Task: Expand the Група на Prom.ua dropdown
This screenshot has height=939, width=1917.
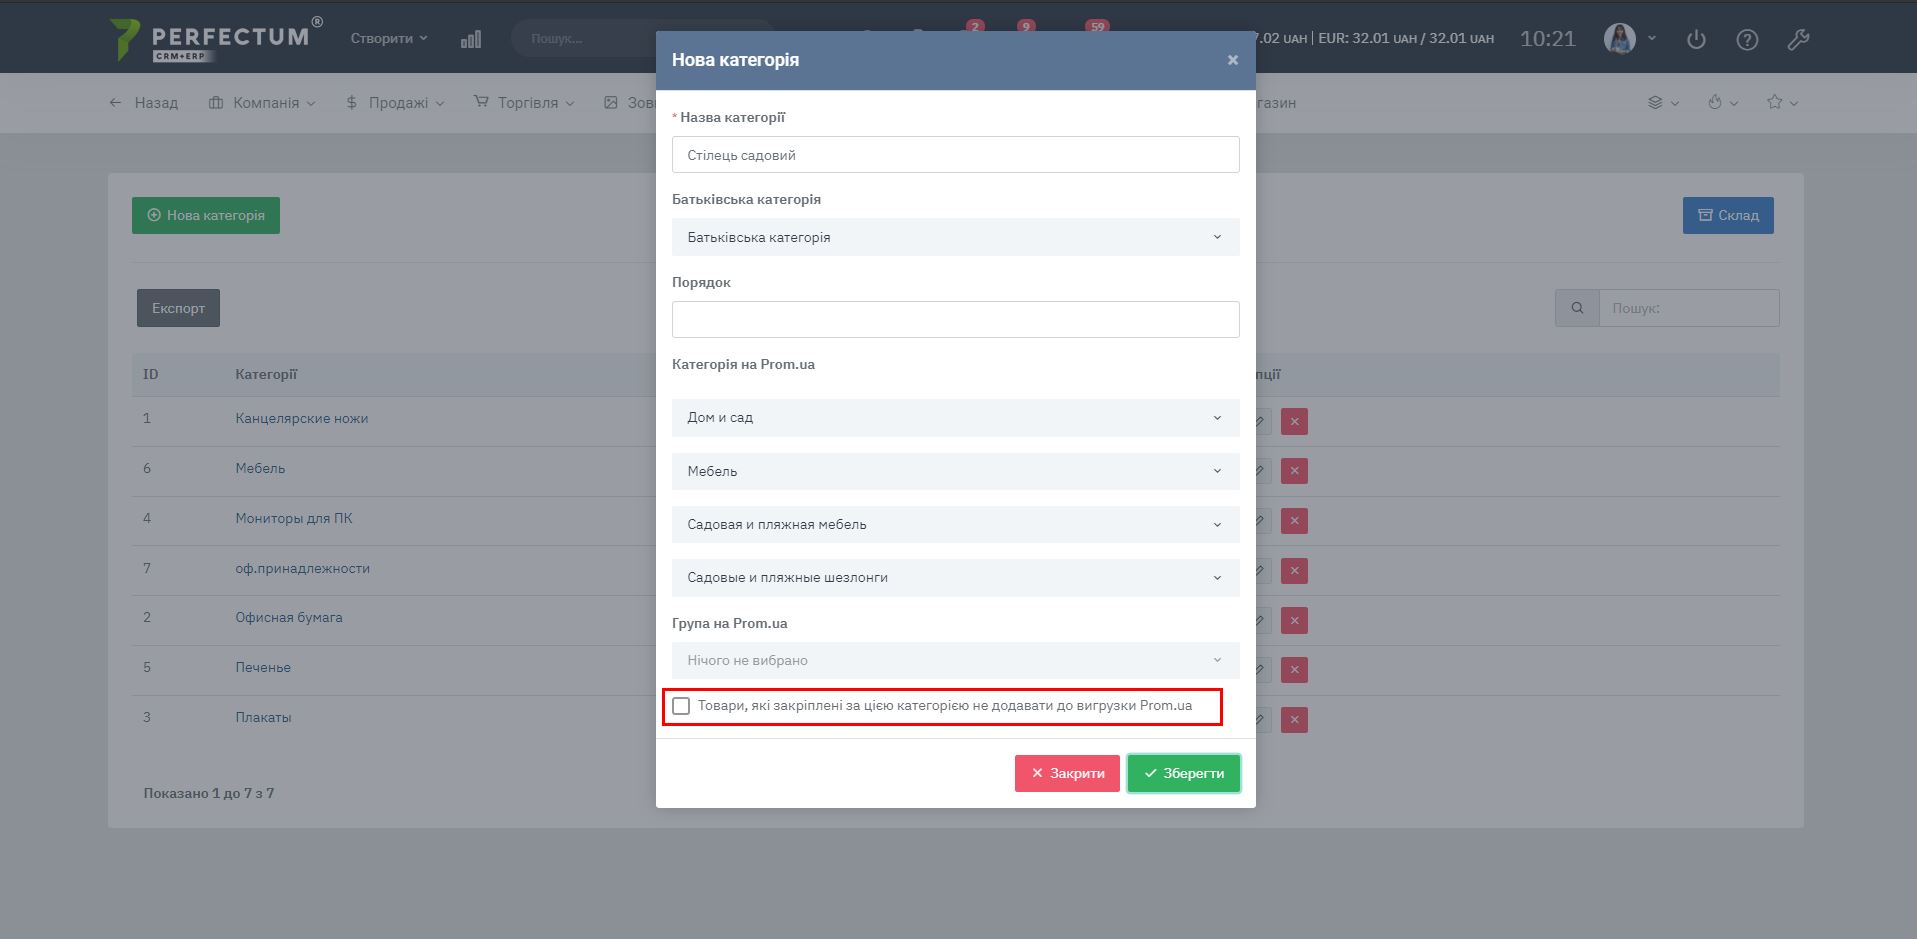Action: pyautogui.click(x=955, y=660)
